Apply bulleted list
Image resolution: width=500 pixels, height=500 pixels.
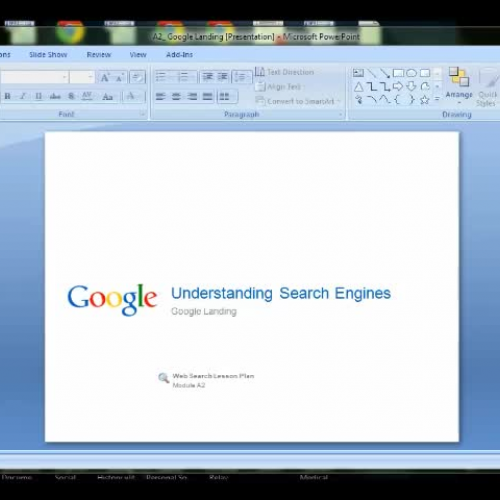pos(161,77)
